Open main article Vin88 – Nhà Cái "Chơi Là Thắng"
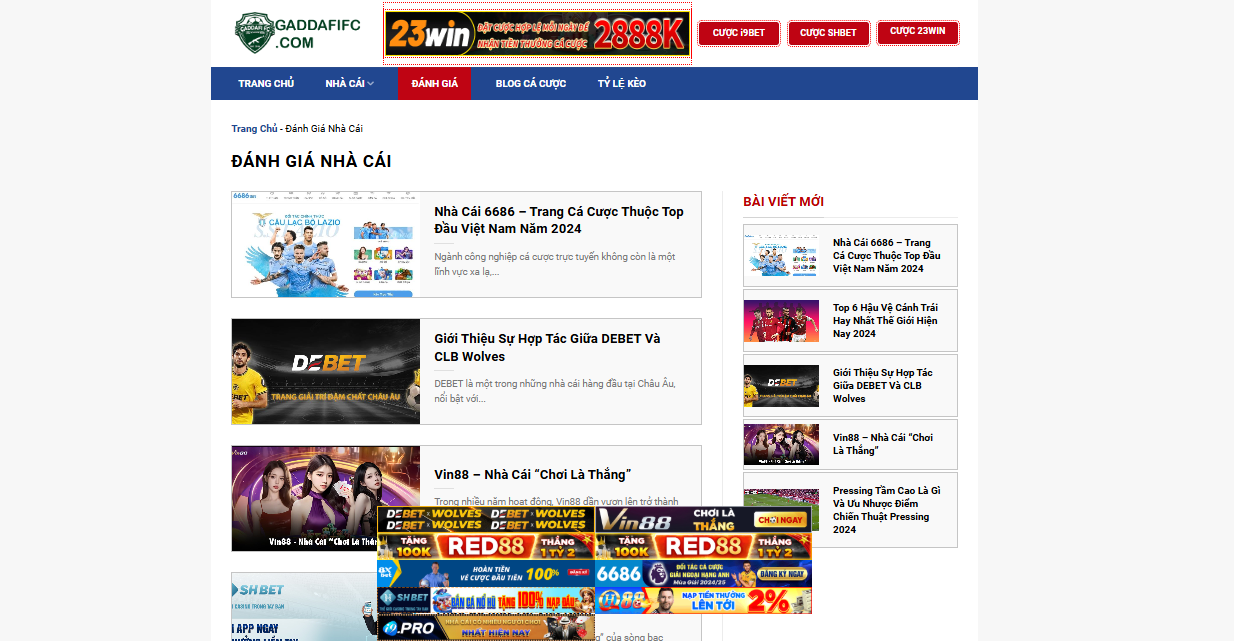This screenshot has height=641, width=1234. [533, 474]
